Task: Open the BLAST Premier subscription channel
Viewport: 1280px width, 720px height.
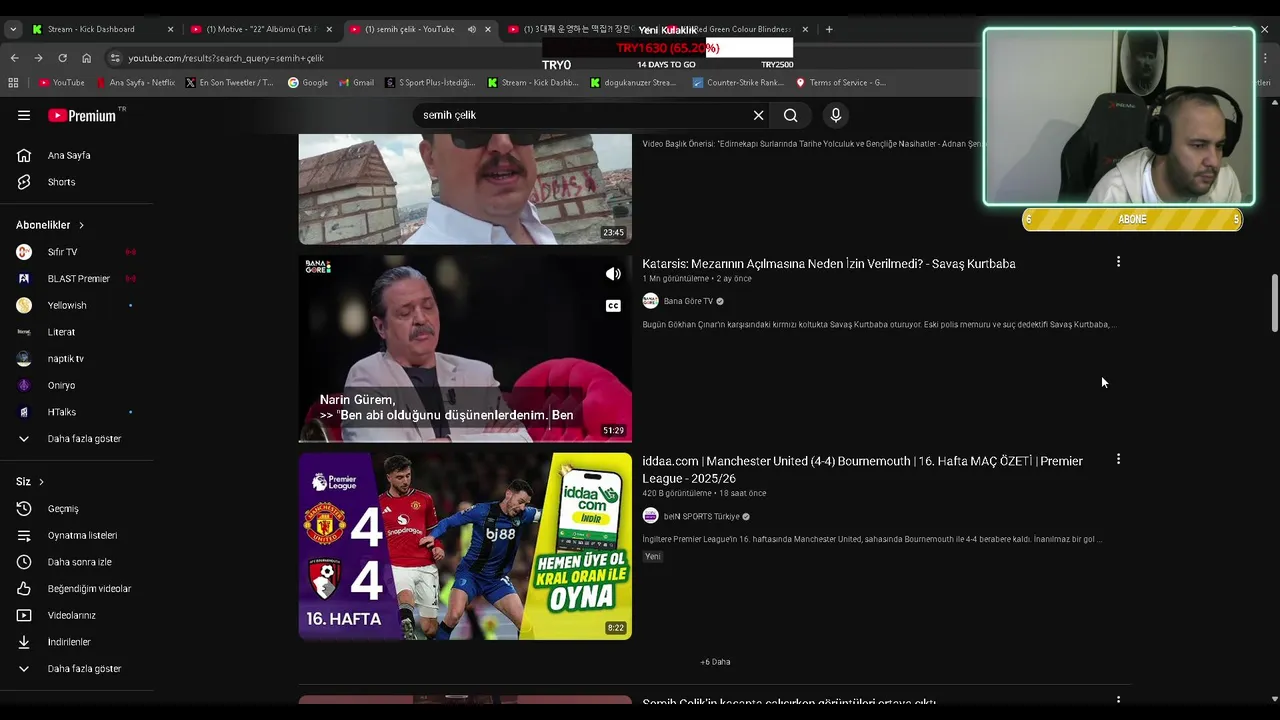Action: pyautogui.click(x=76, y=278)
